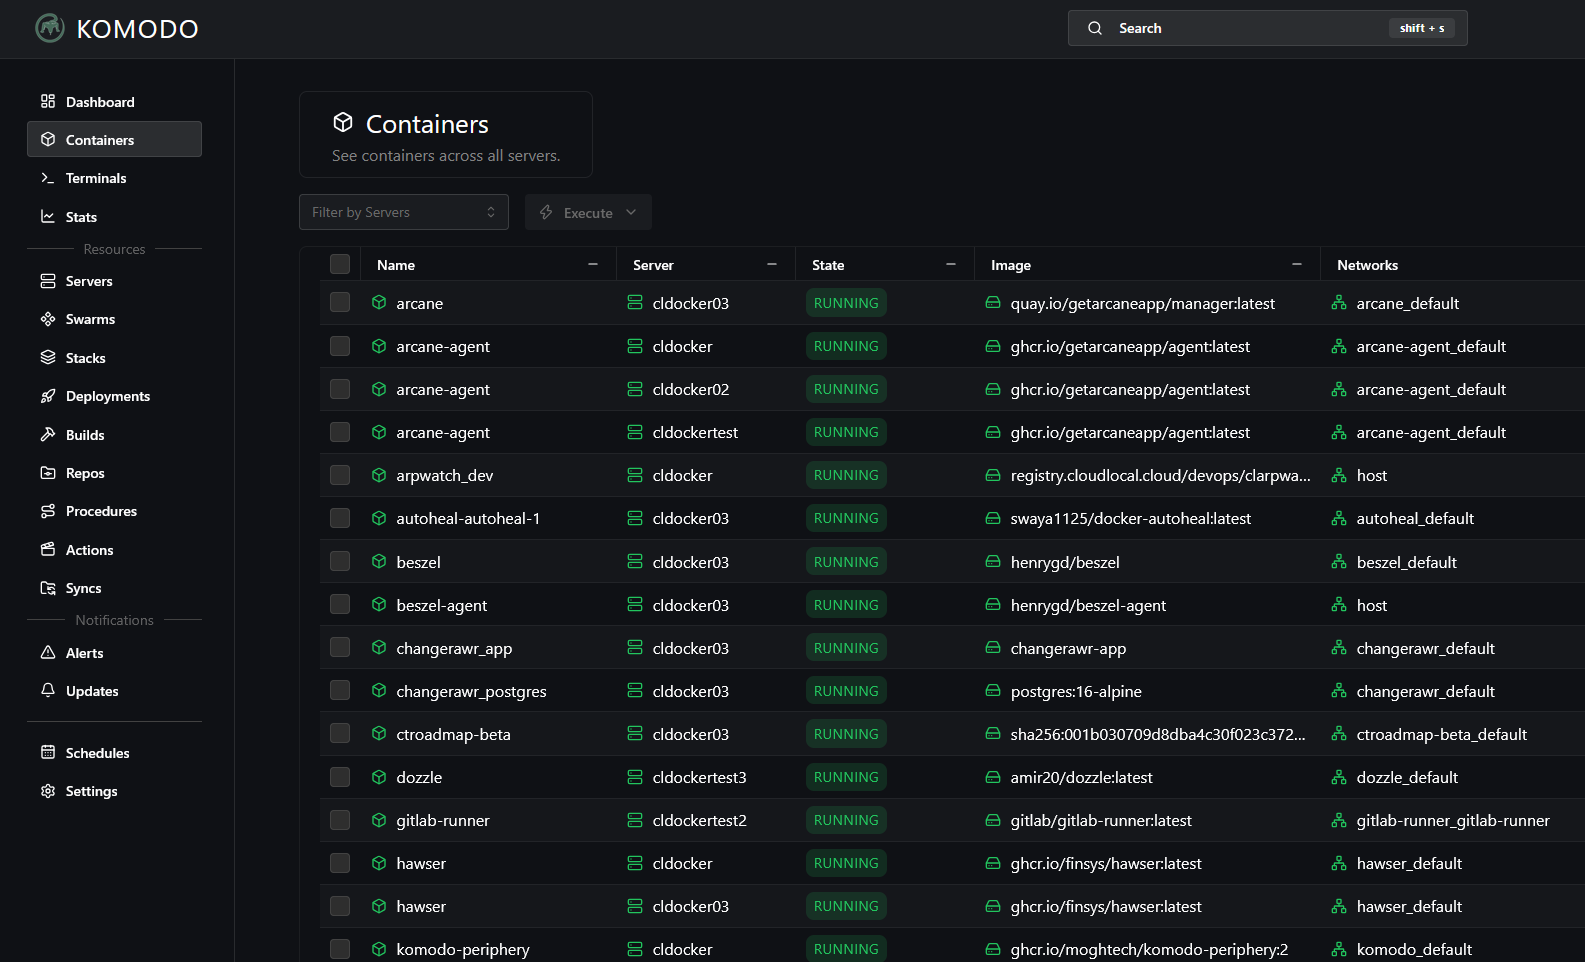Select the arpwatch_dev row checkbox
The image size is (1585, 962).
tap(340, 475)
